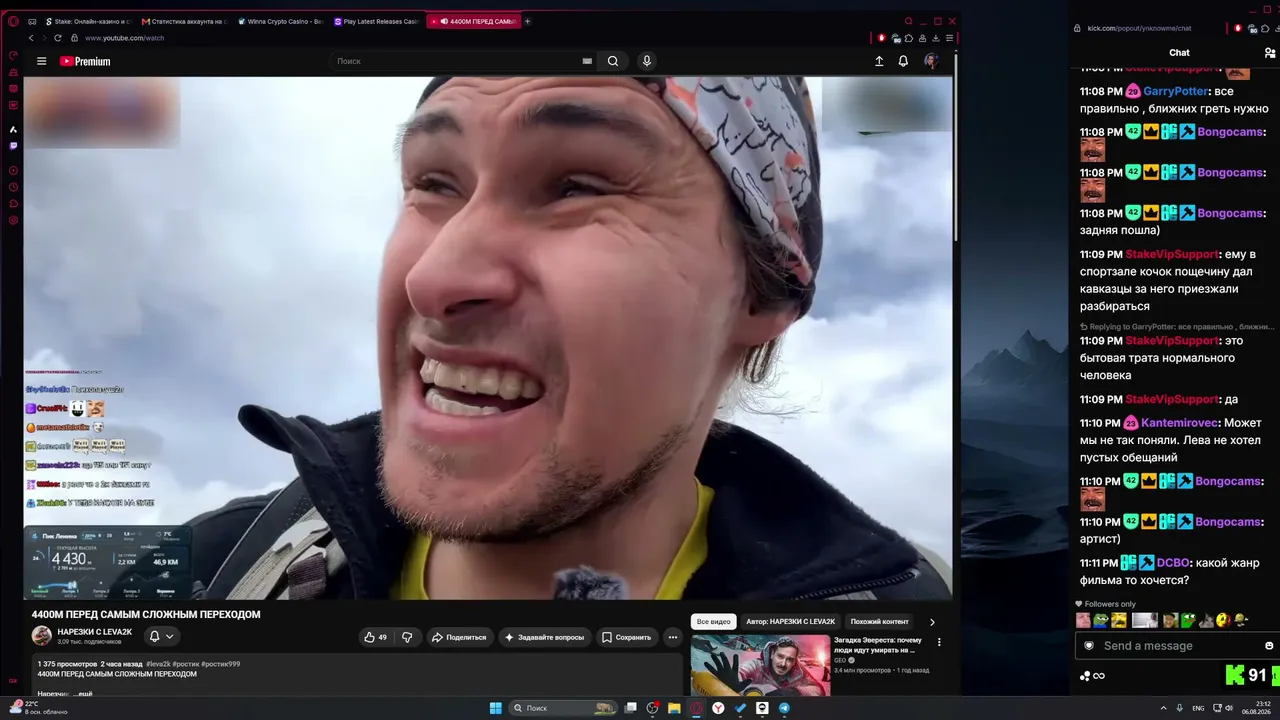Save video with the Сохранить button

pos(626,637)
